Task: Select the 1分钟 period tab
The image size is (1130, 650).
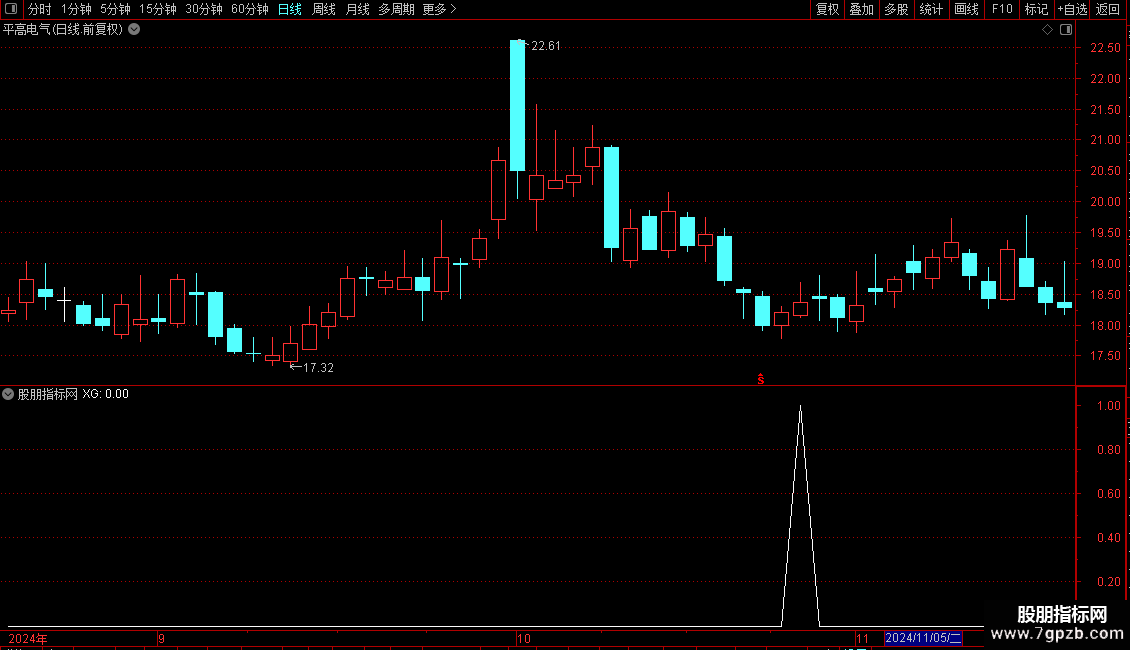Action: (76, 9)
